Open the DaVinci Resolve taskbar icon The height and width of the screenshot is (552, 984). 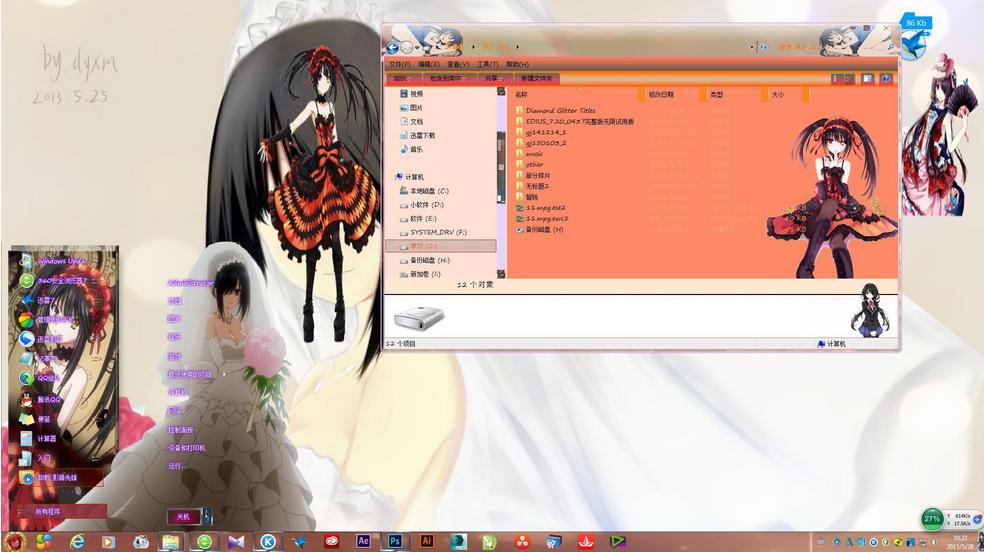point(522,541)
